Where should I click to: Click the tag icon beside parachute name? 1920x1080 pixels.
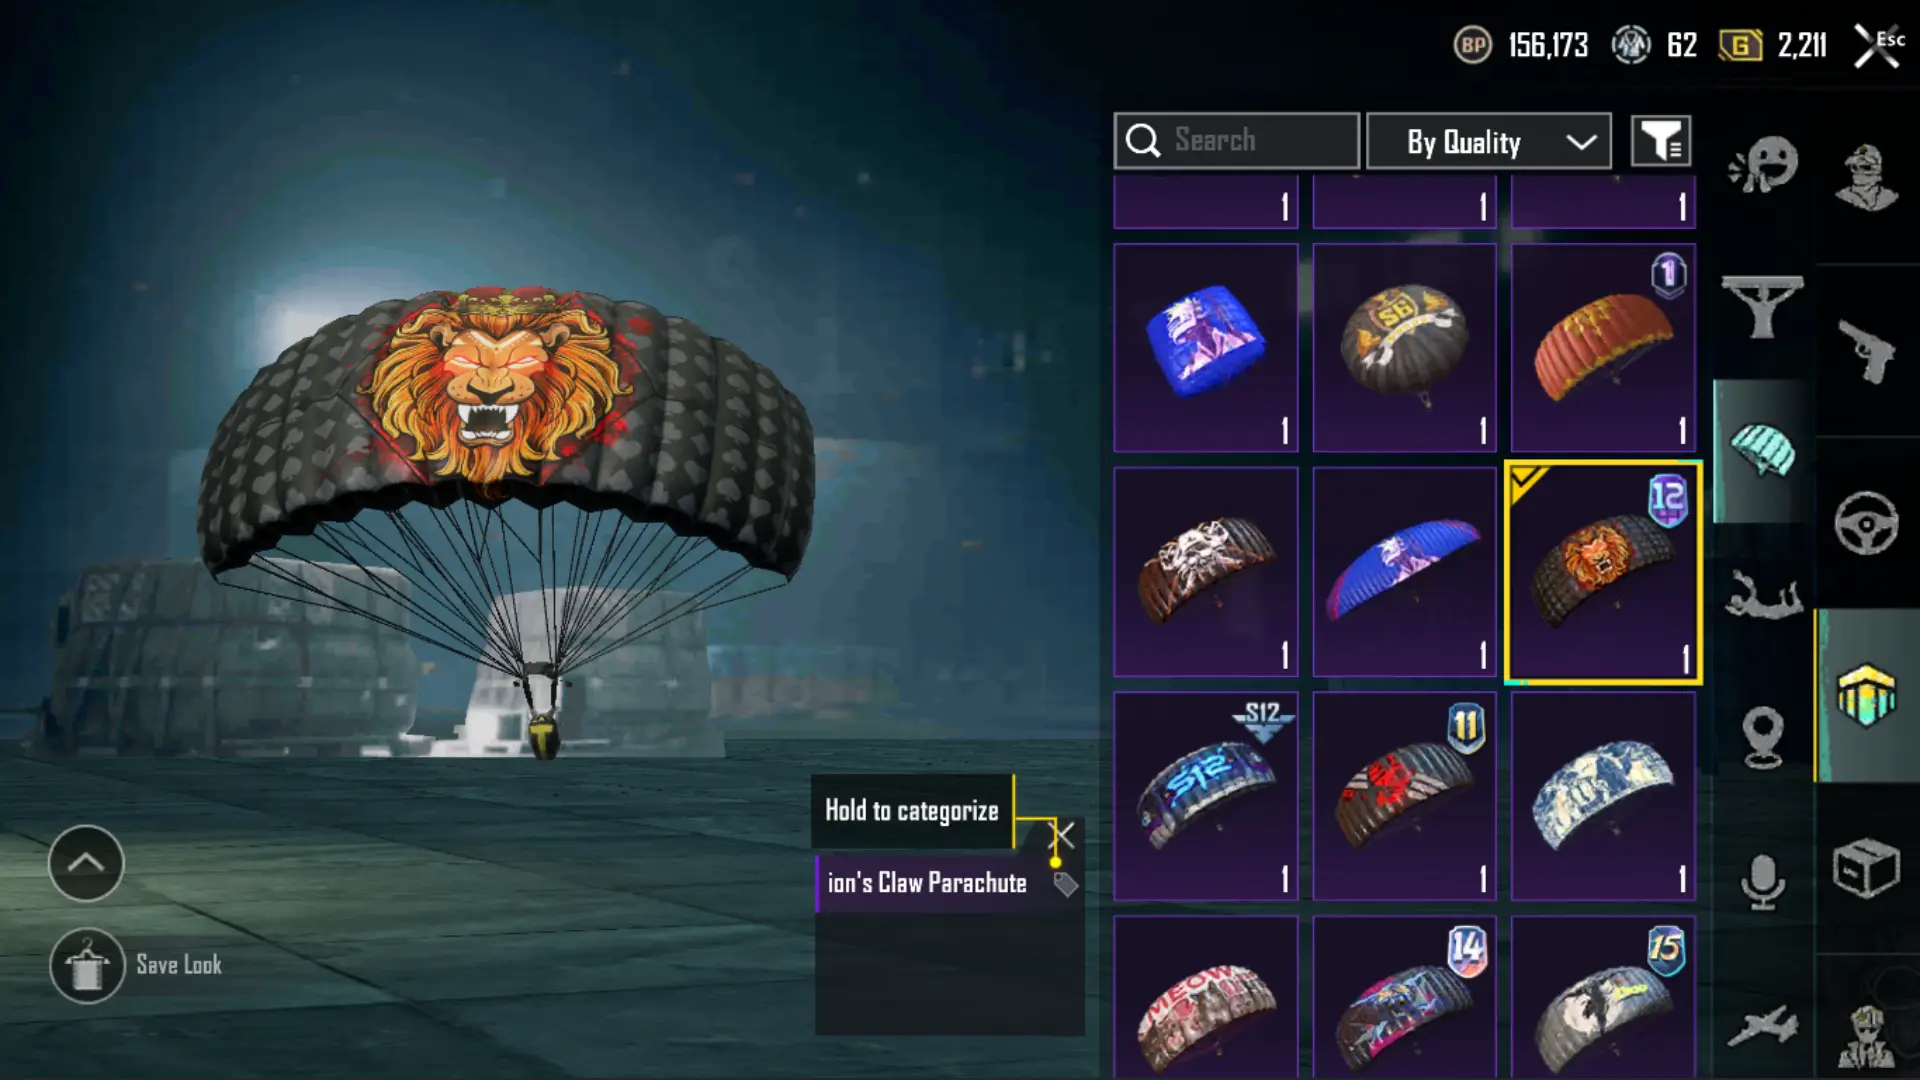tap(1065, 884)
